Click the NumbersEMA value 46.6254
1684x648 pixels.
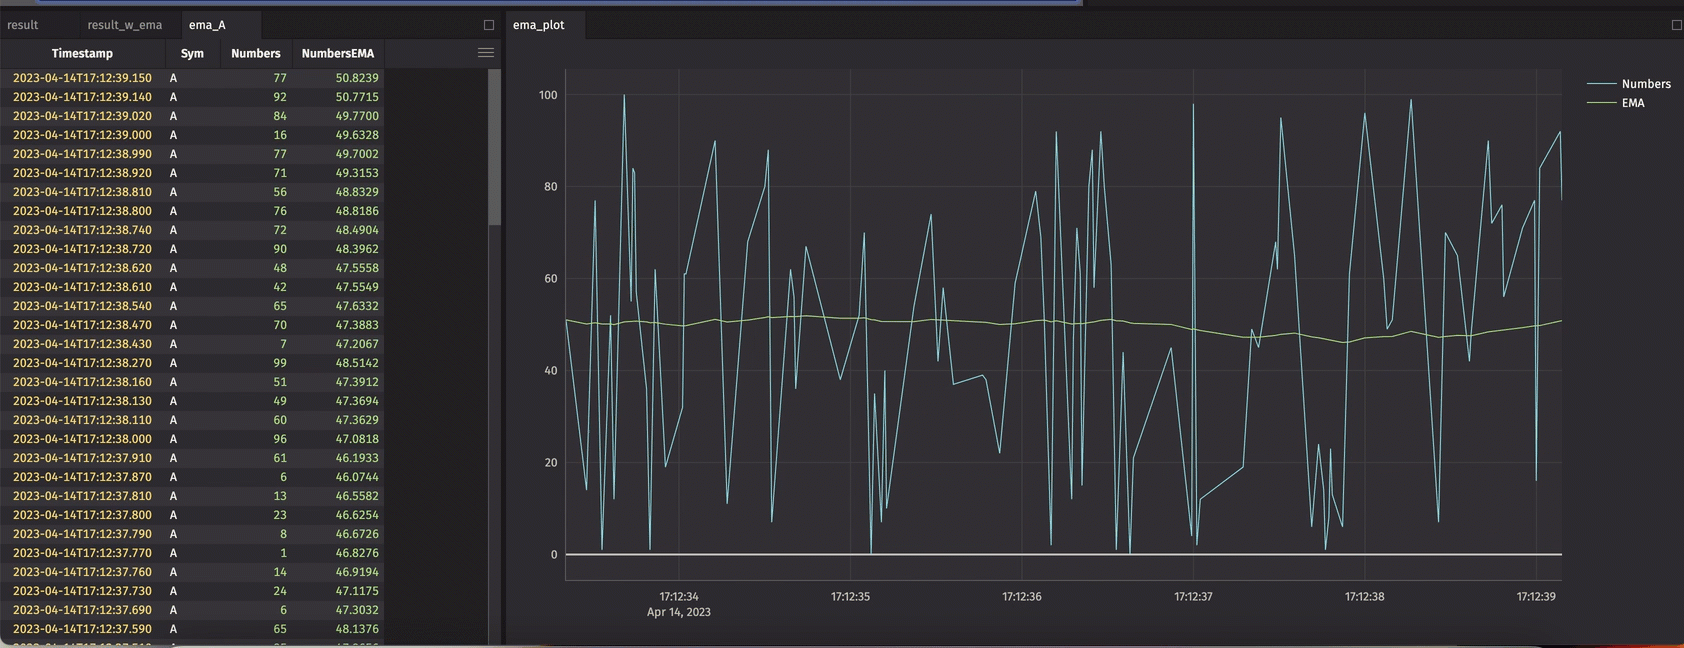pyautogui.click(x=357, y=515)
